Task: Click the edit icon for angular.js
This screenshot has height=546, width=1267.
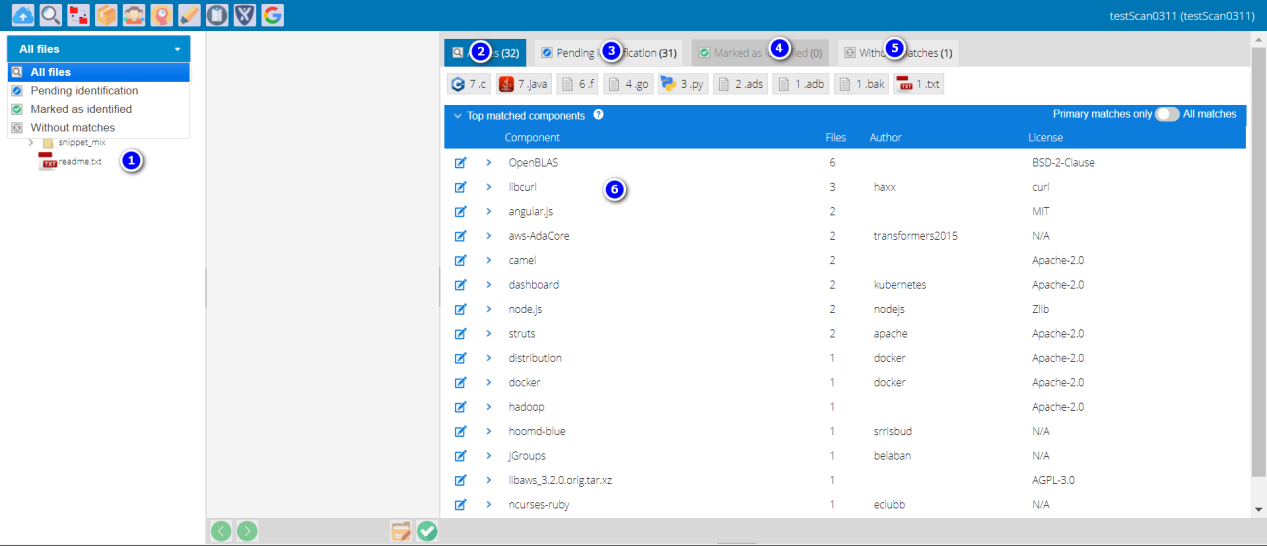Action: coord(461,211)
